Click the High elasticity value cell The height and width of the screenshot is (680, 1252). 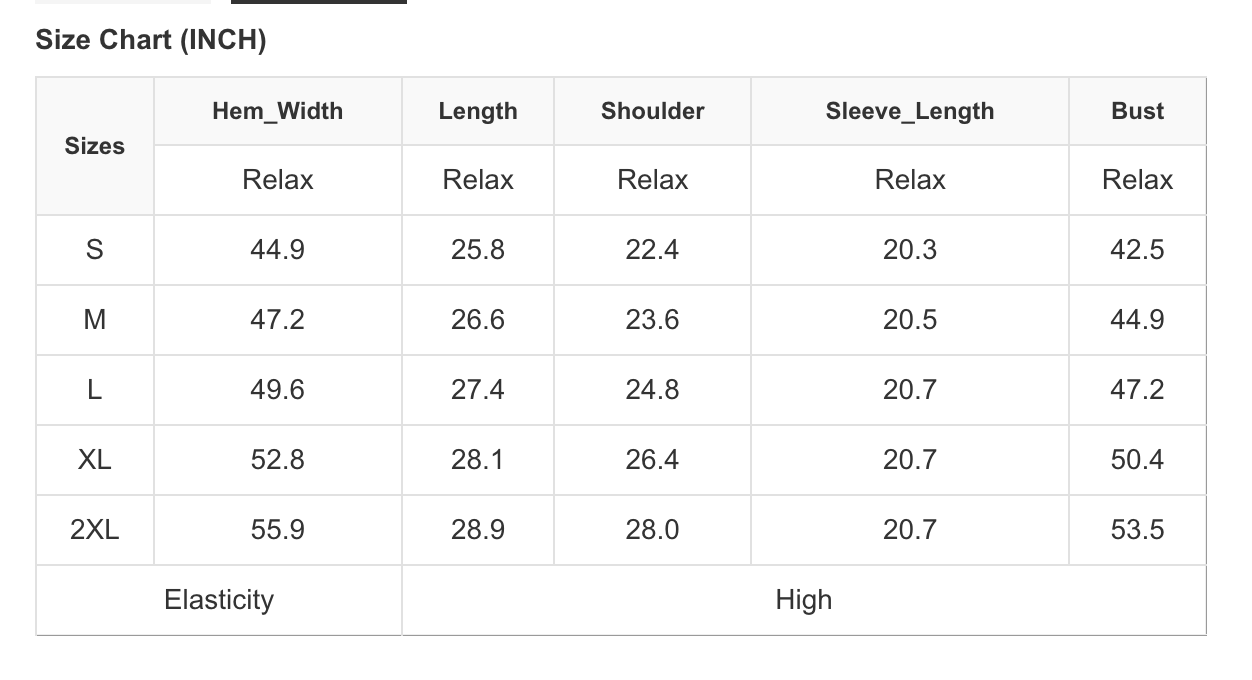click(803, 600)
